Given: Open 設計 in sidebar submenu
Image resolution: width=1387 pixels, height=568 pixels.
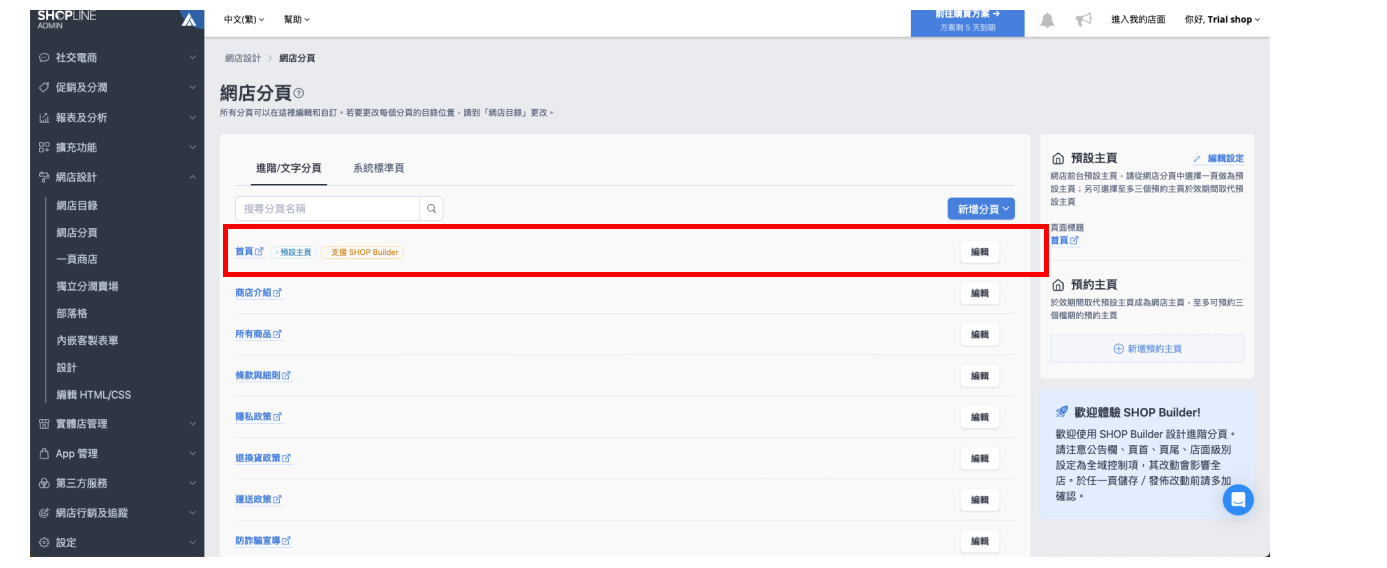Looking at the screenshot, I should click(x=66, y=367).
